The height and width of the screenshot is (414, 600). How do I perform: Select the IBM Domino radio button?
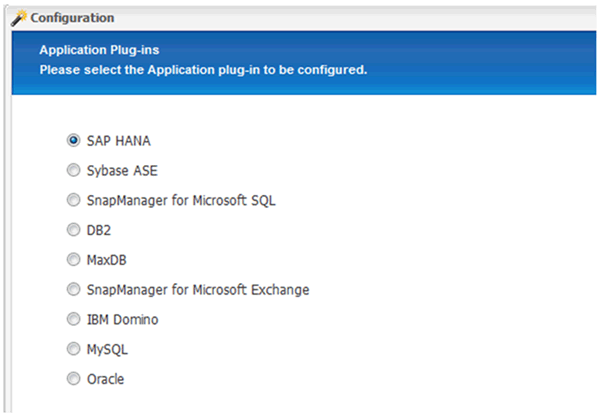tap(73, 320)
